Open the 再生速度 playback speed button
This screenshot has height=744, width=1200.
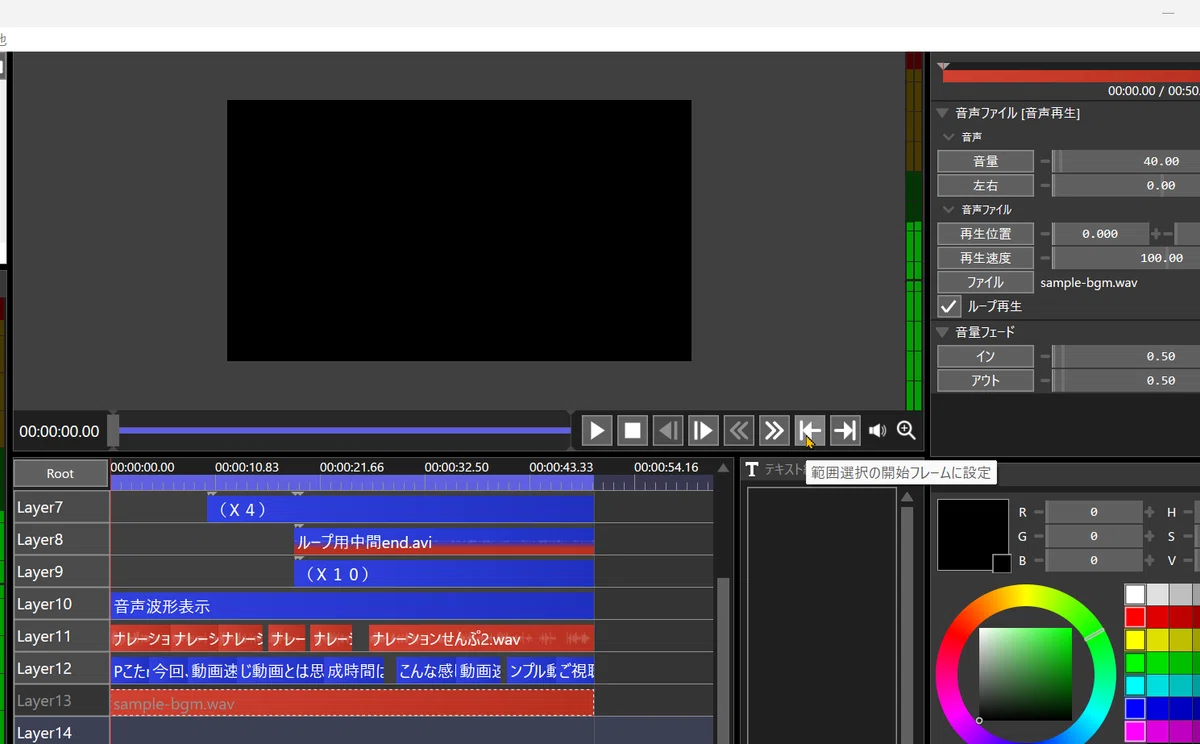pos(985,258)
